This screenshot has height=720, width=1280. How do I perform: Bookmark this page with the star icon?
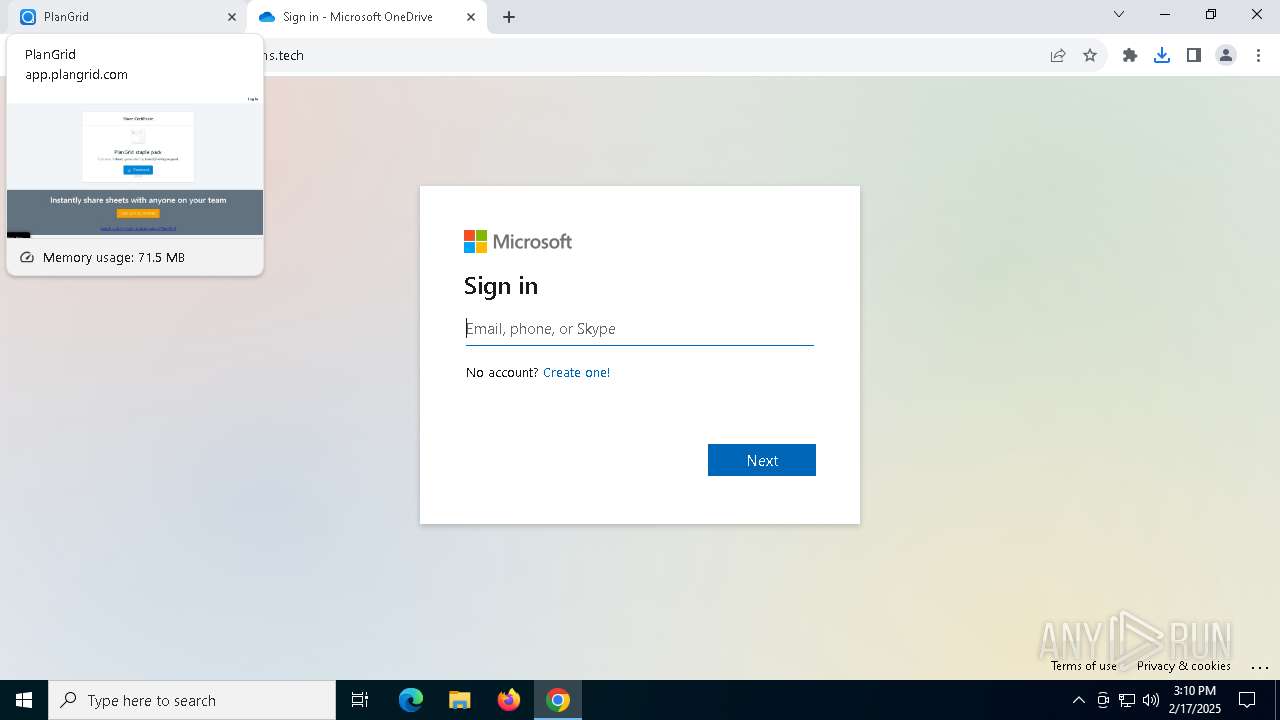[x=1090, y=55]
